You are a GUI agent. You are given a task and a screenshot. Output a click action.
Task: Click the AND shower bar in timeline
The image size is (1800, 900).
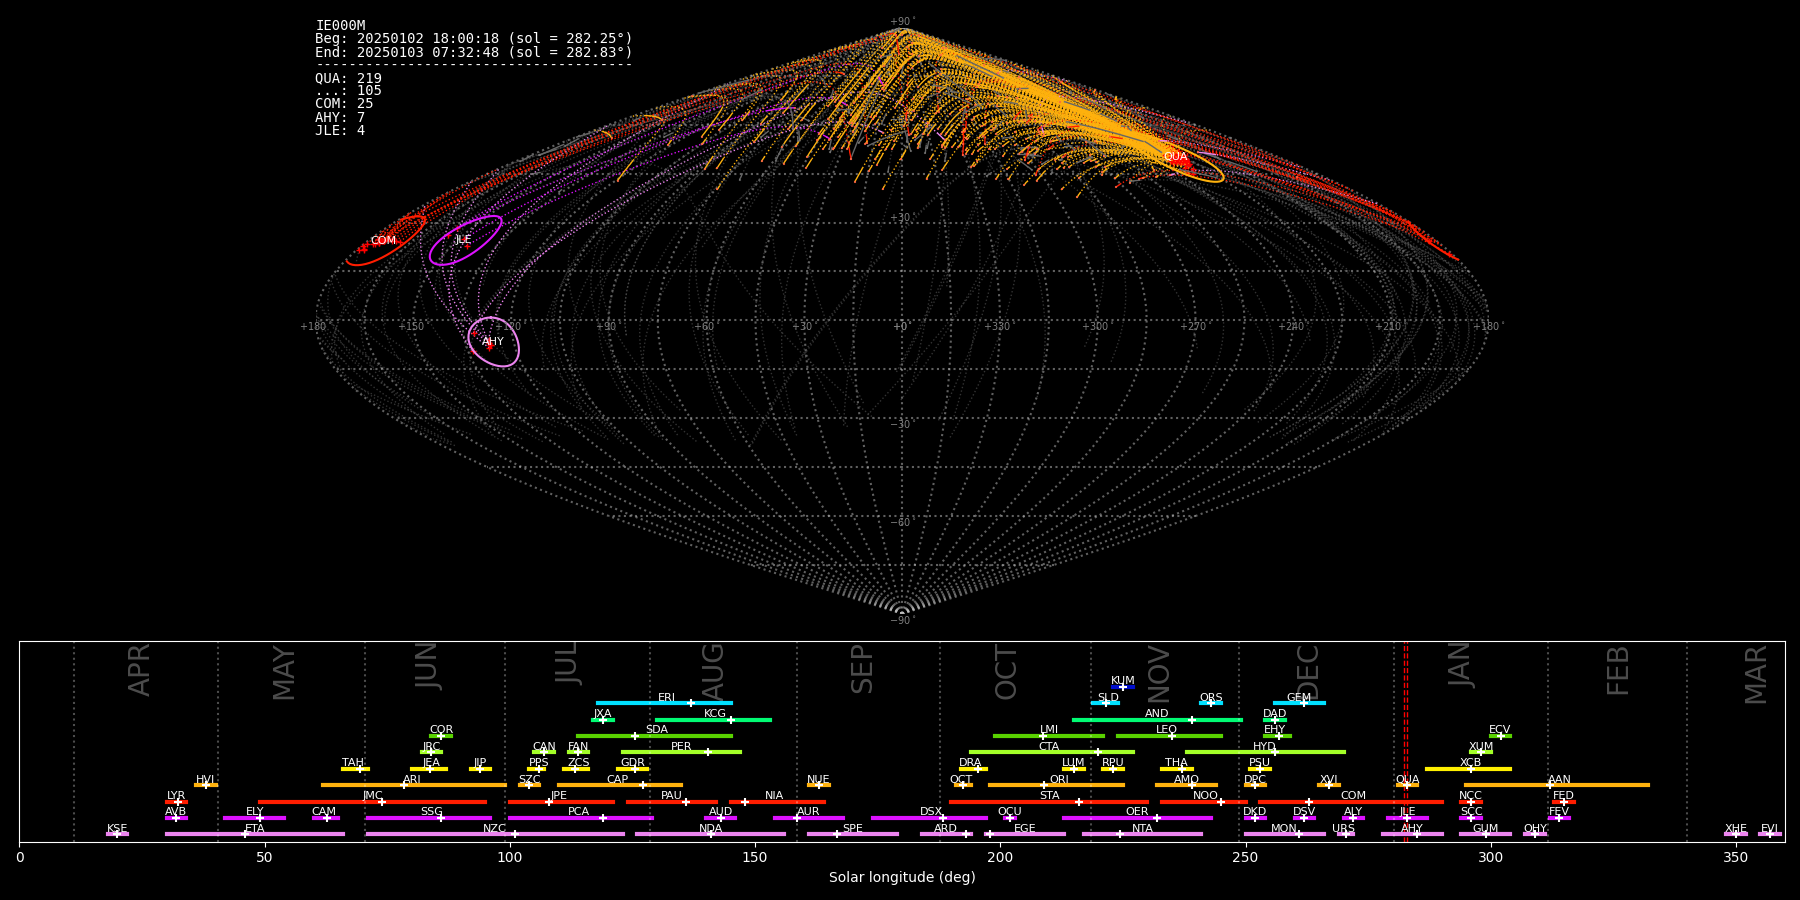click(x=1157, y=719)
